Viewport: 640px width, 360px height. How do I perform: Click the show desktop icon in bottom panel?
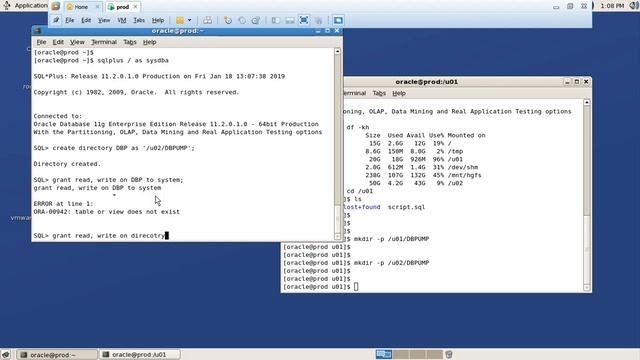6,355
